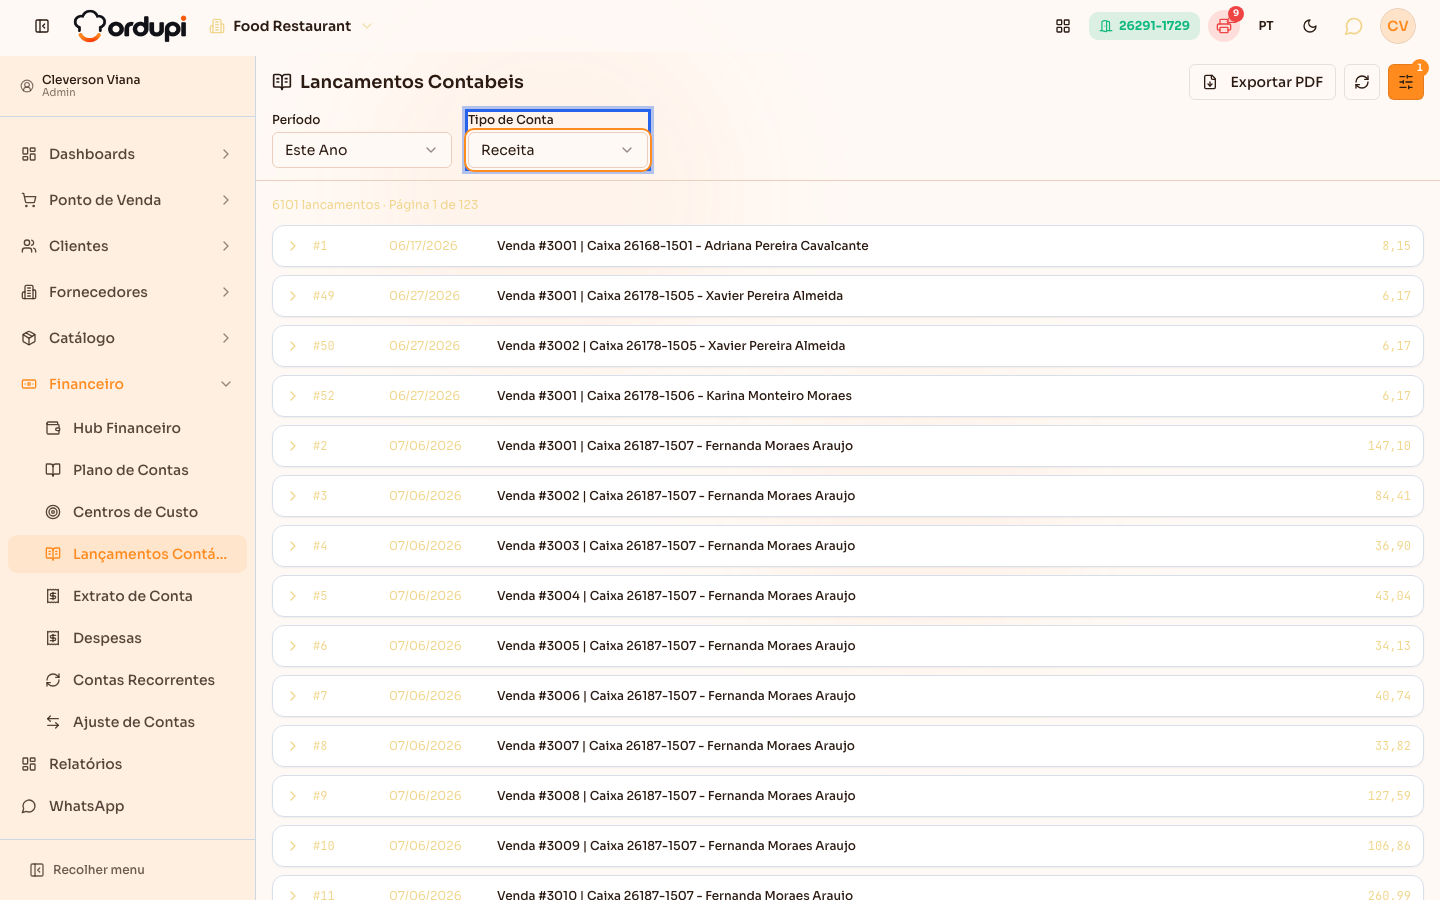Expand entry #49 row chevron

pos(293,296)
